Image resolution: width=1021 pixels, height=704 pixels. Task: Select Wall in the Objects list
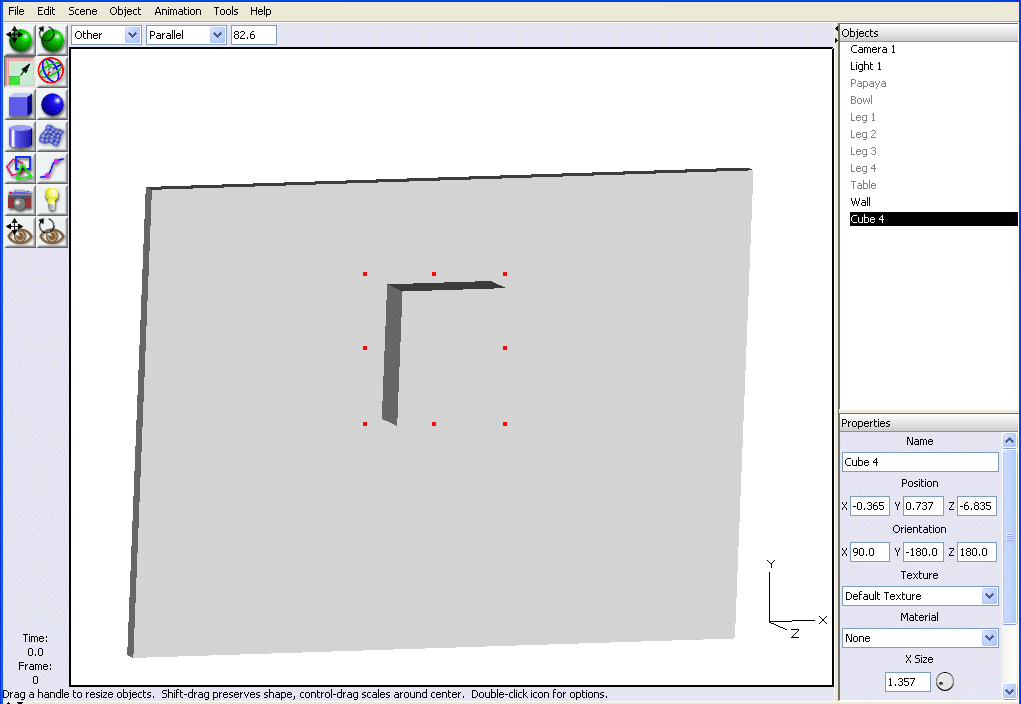click(x=860, y=202)
